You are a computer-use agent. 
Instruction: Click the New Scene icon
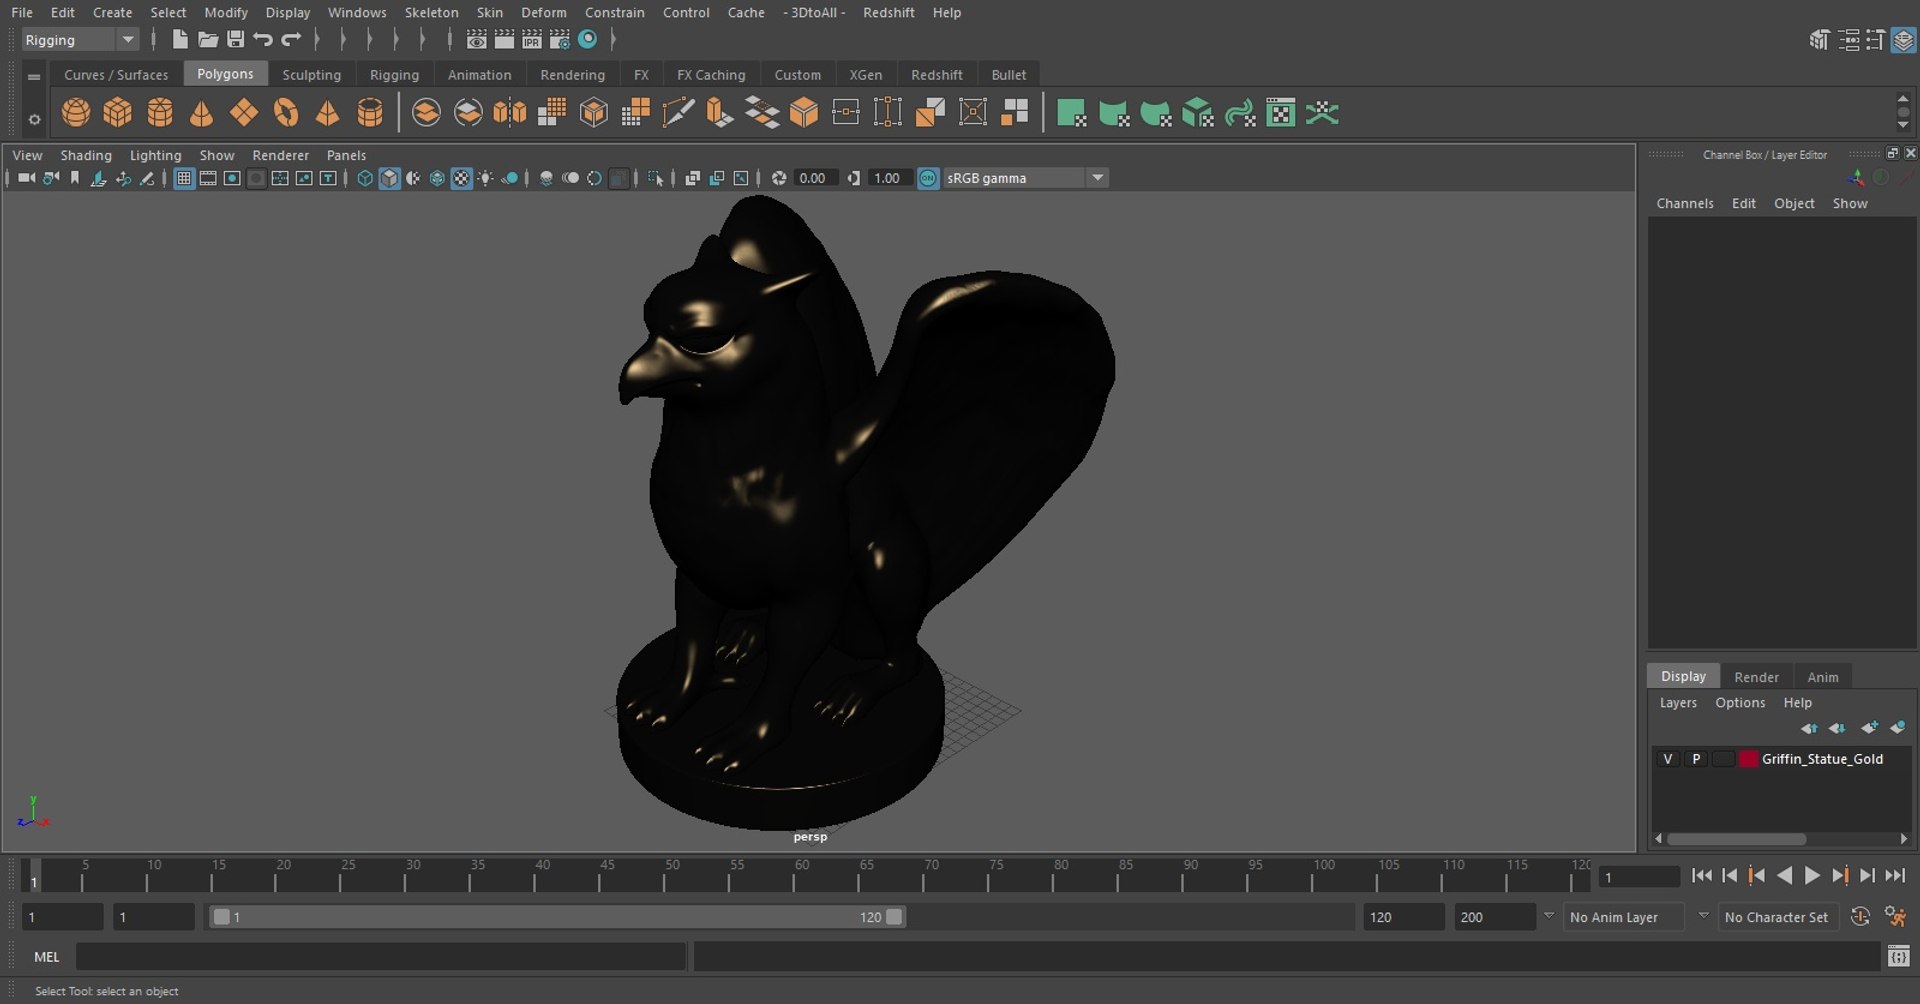coord(180,39)
